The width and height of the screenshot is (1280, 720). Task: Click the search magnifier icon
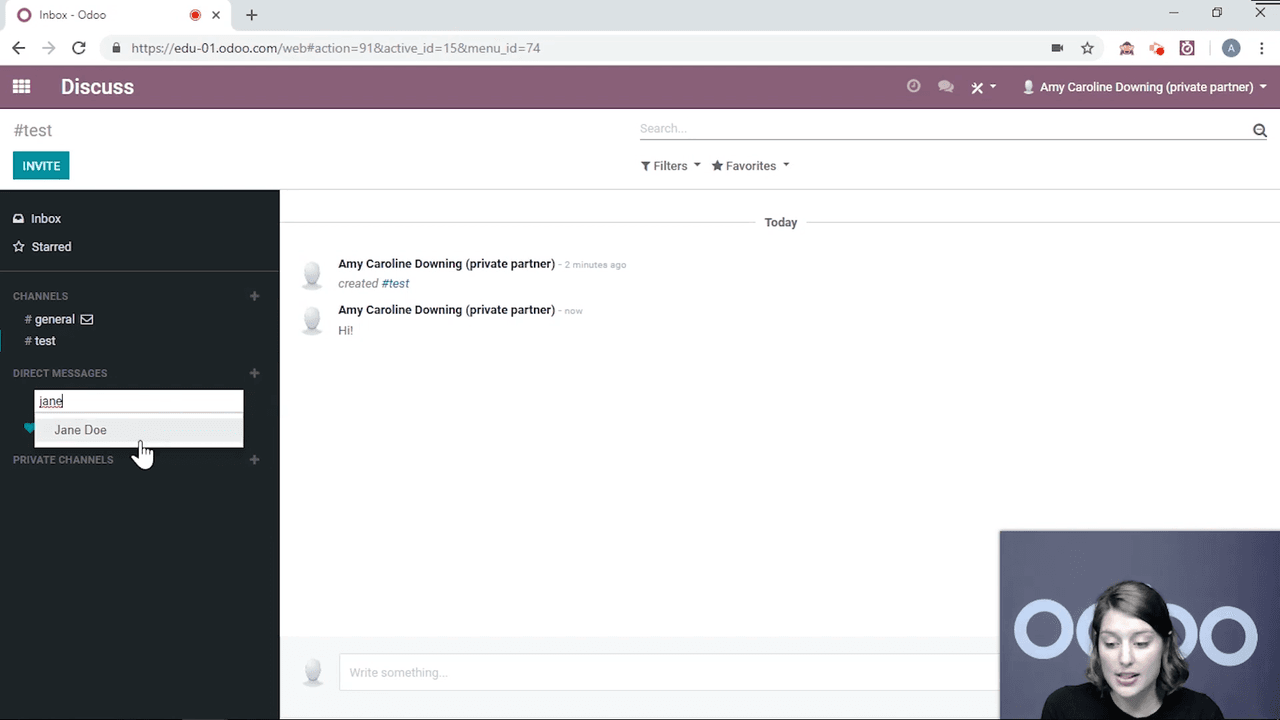pyautogui.click(x=1259, y=130)
